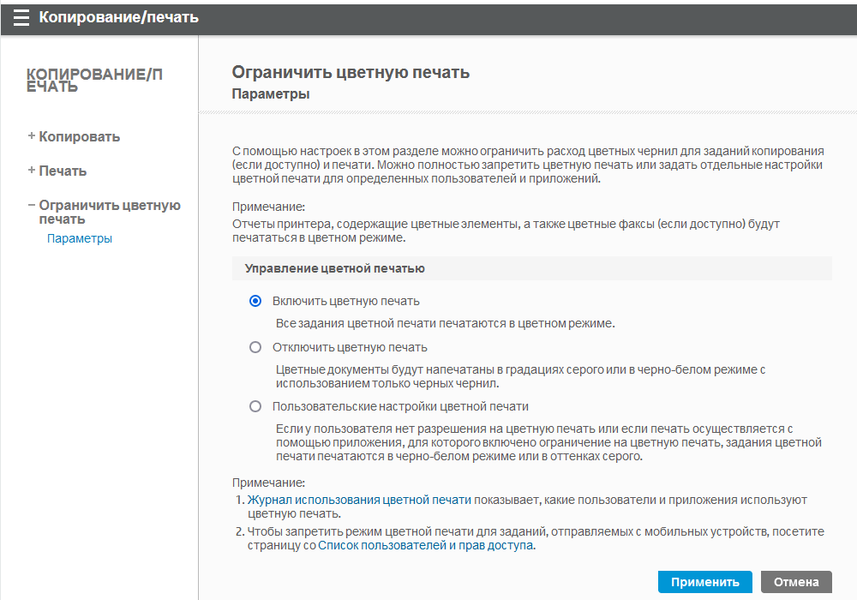Click the Копирование/печать title in top bar
Screen dimensions: 857x600
pyautogui.click(x=118, y=17)
